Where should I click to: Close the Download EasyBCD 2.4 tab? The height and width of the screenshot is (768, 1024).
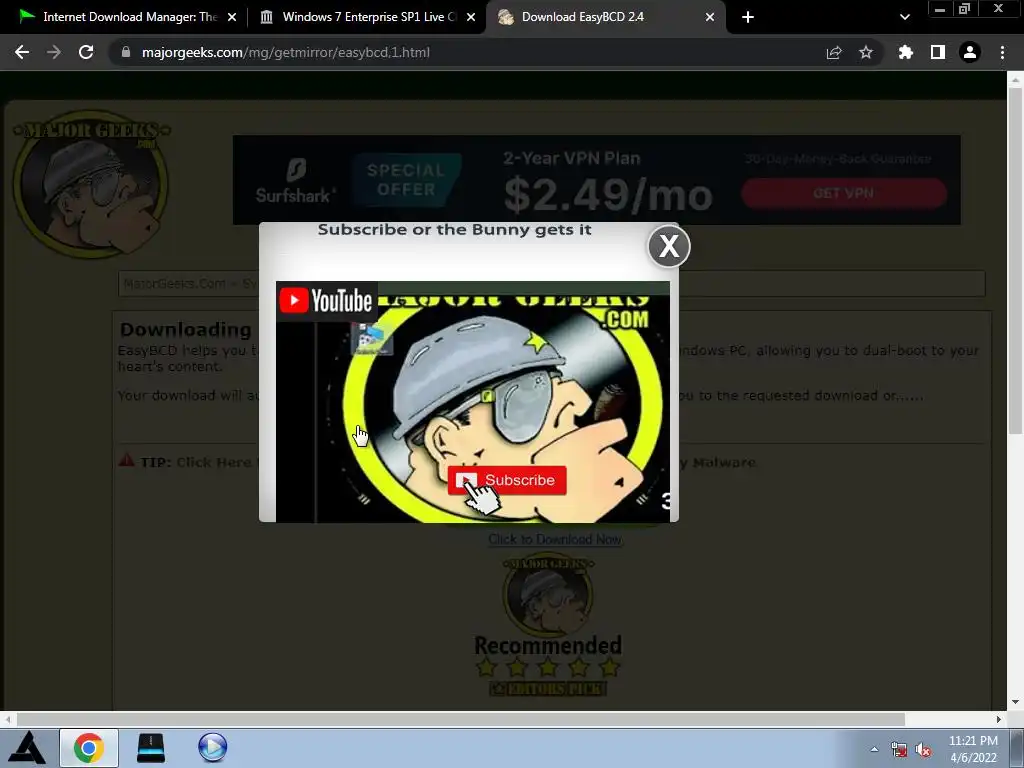(x=710, y=17)
